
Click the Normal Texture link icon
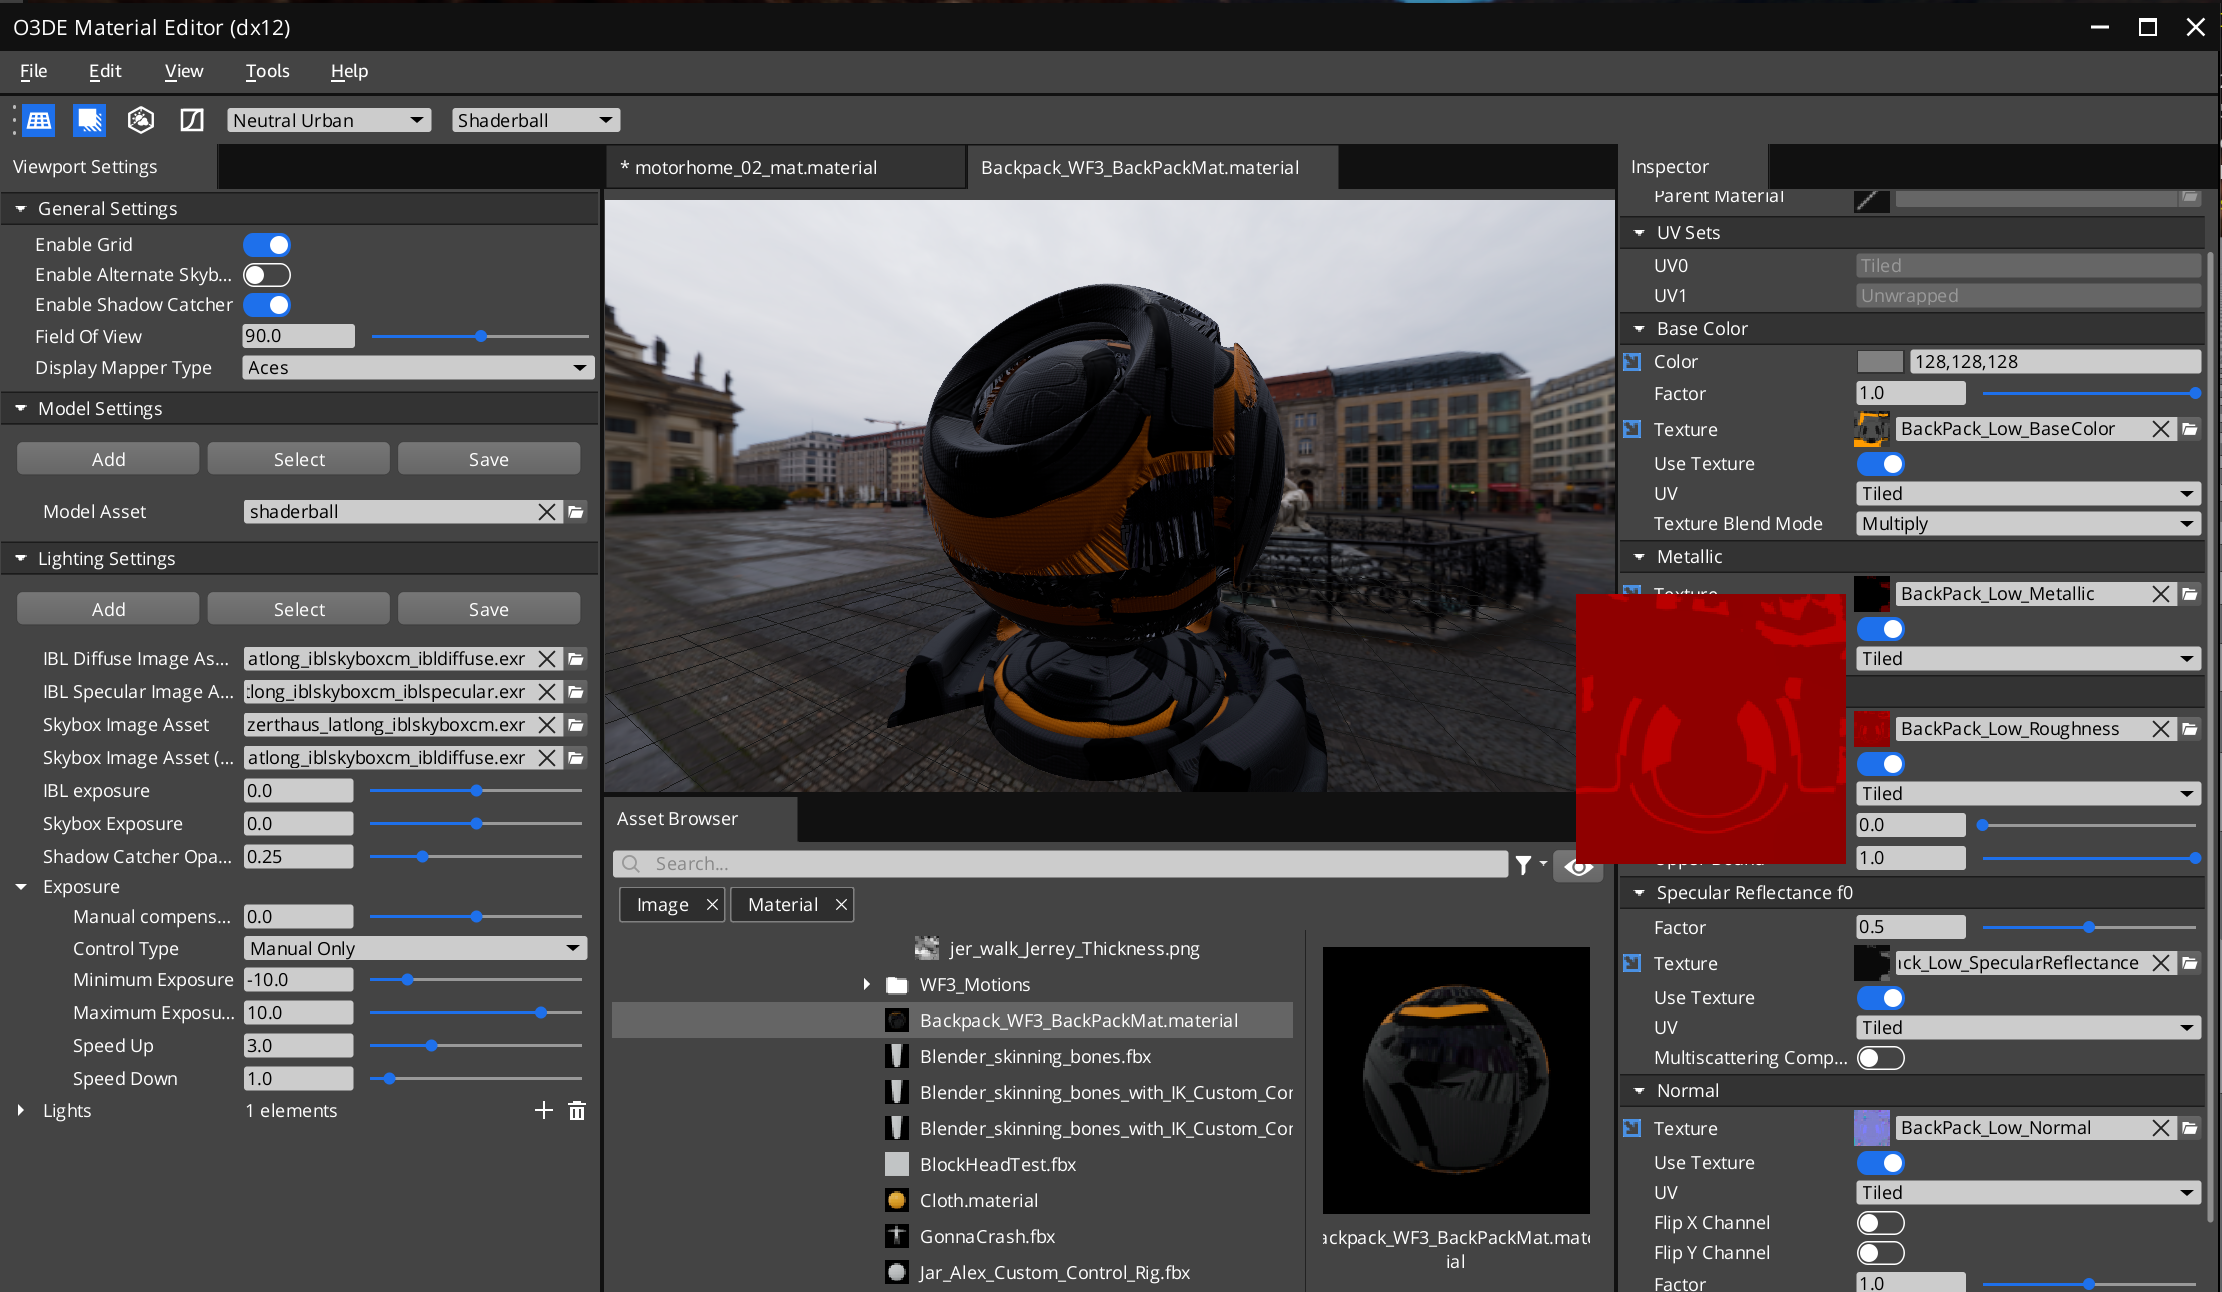pos(1632,1128)
